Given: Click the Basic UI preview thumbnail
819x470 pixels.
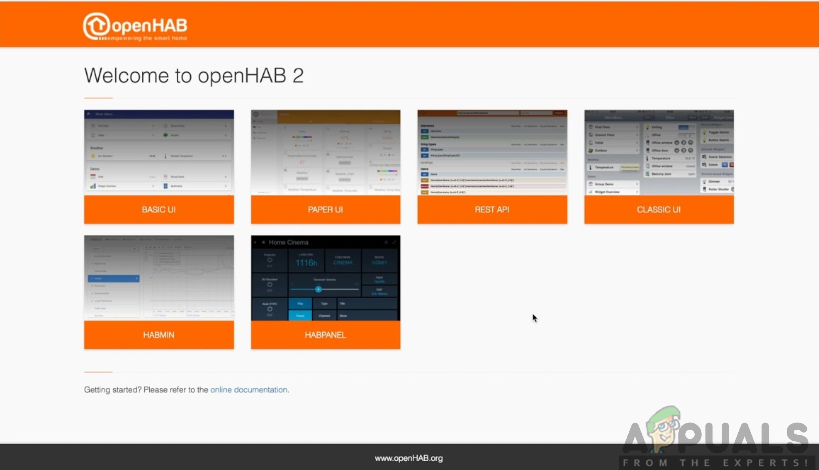Looking at the screenshot, I should point(159,152).
